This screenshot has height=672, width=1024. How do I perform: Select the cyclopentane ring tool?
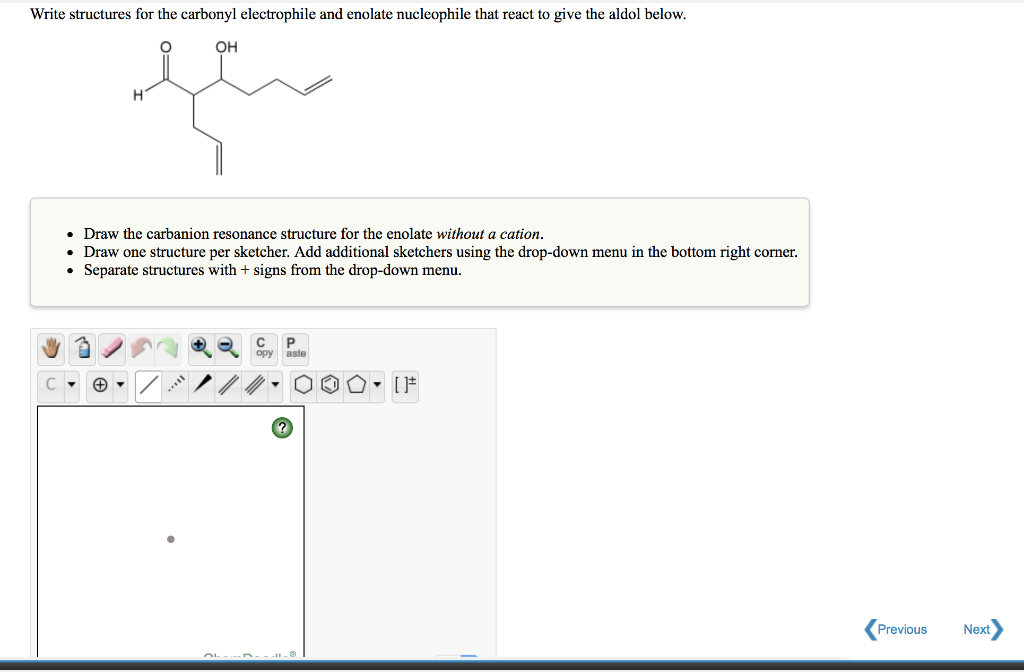[357, 385]
